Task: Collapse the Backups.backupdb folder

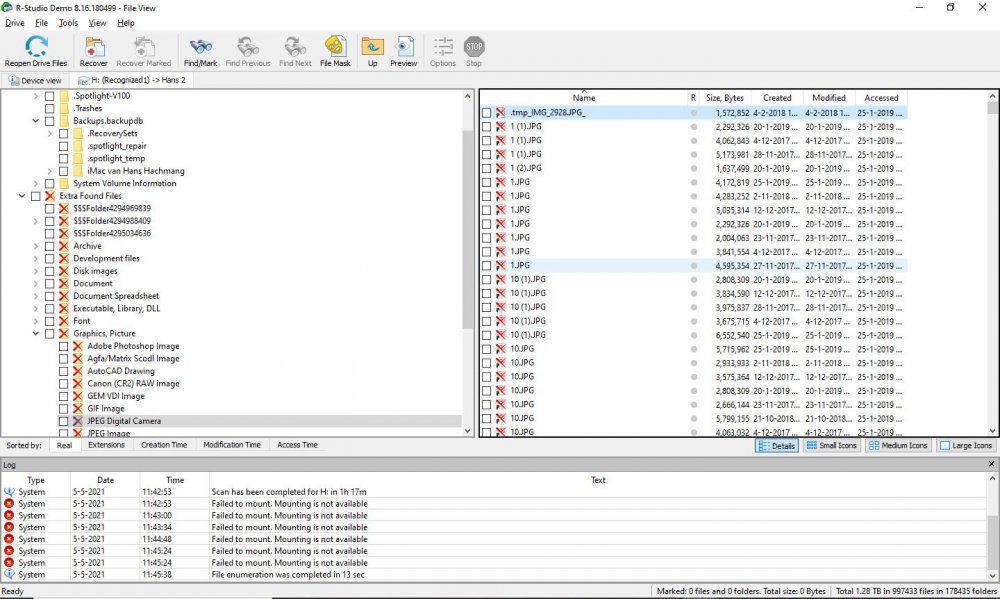Action: (x=36, y=121)
